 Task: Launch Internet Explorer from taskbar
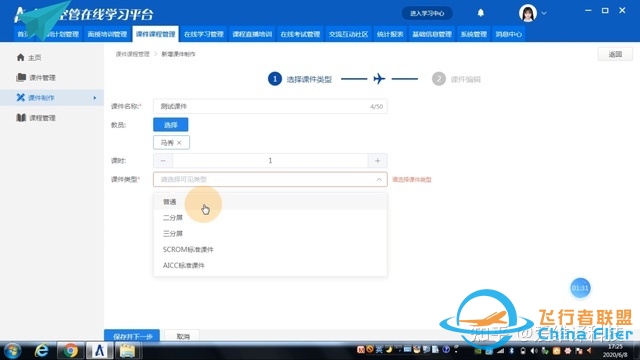tap(42, 351)
